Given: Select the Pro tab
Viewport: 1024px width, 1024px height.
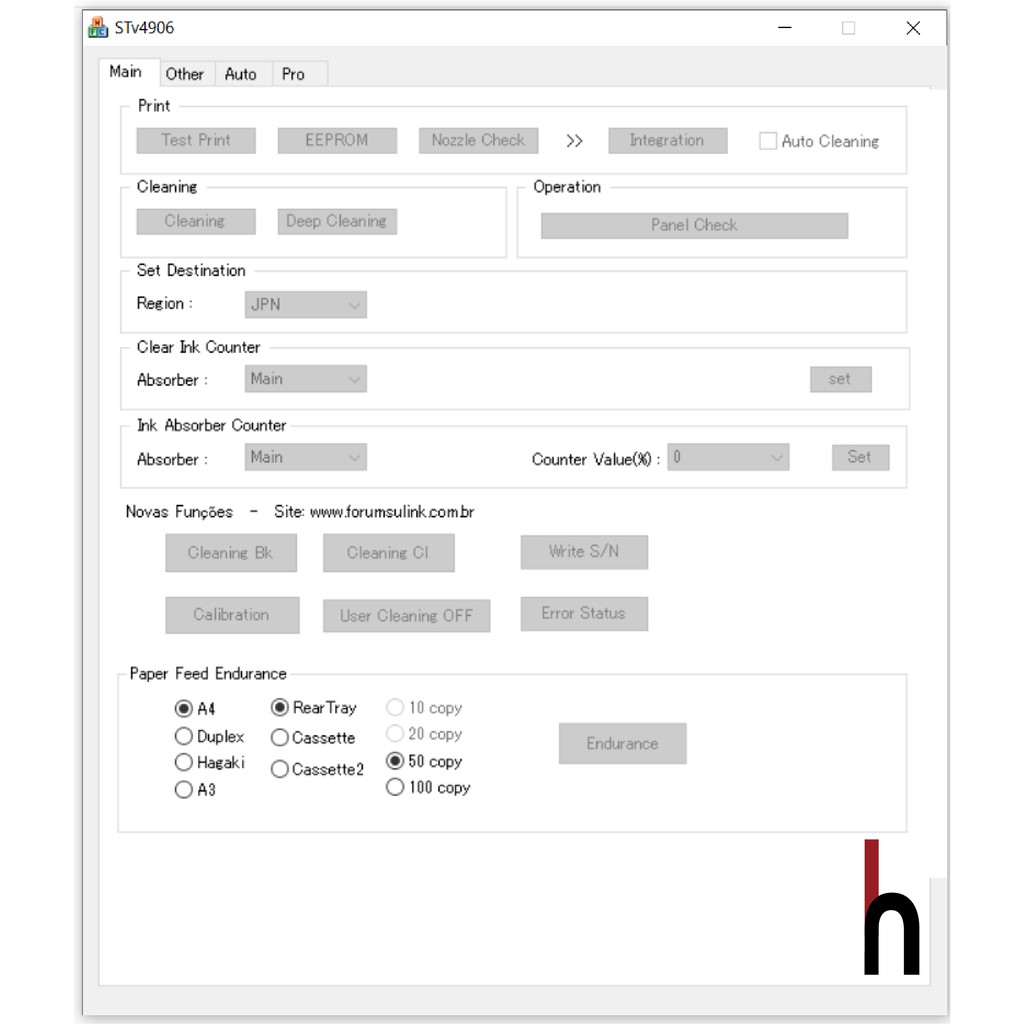Looking at the screenshot, I should [293, 74].
